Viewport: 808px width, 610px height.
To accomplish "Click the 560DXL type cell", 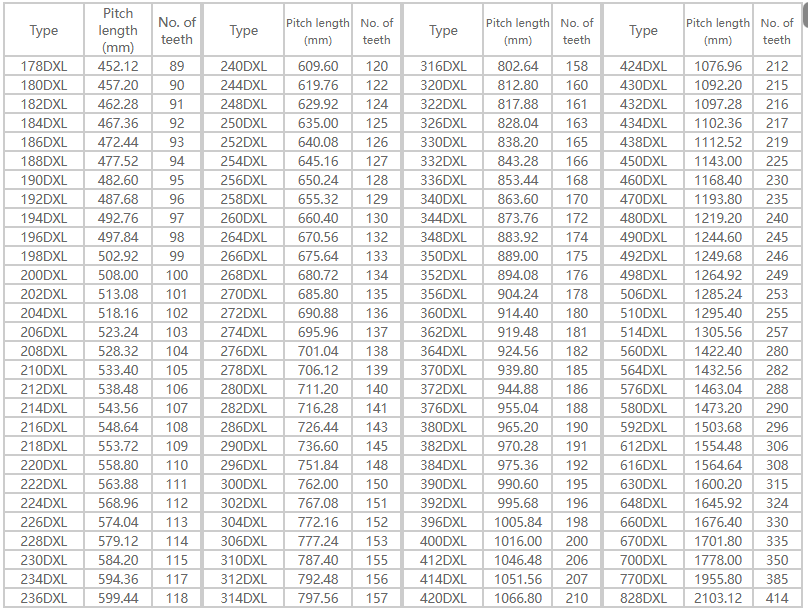I will [643, 351].
